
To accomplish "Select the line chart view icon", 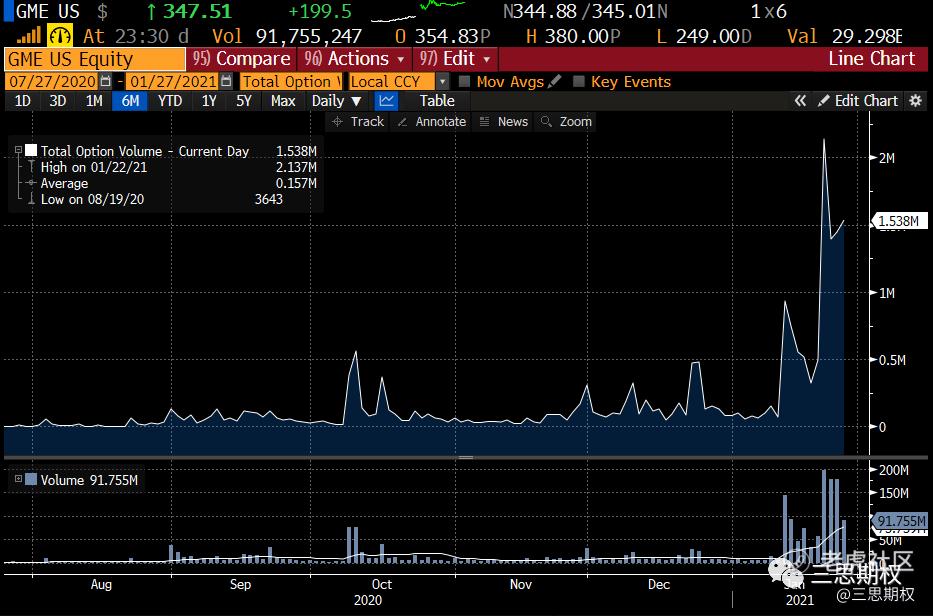I will [387, 101].
